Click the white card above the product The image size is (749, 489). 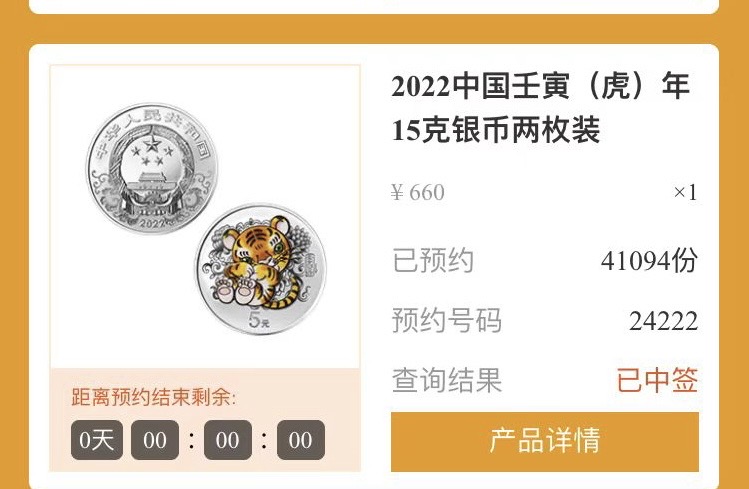pyautogui.click(x=374, y=7)
